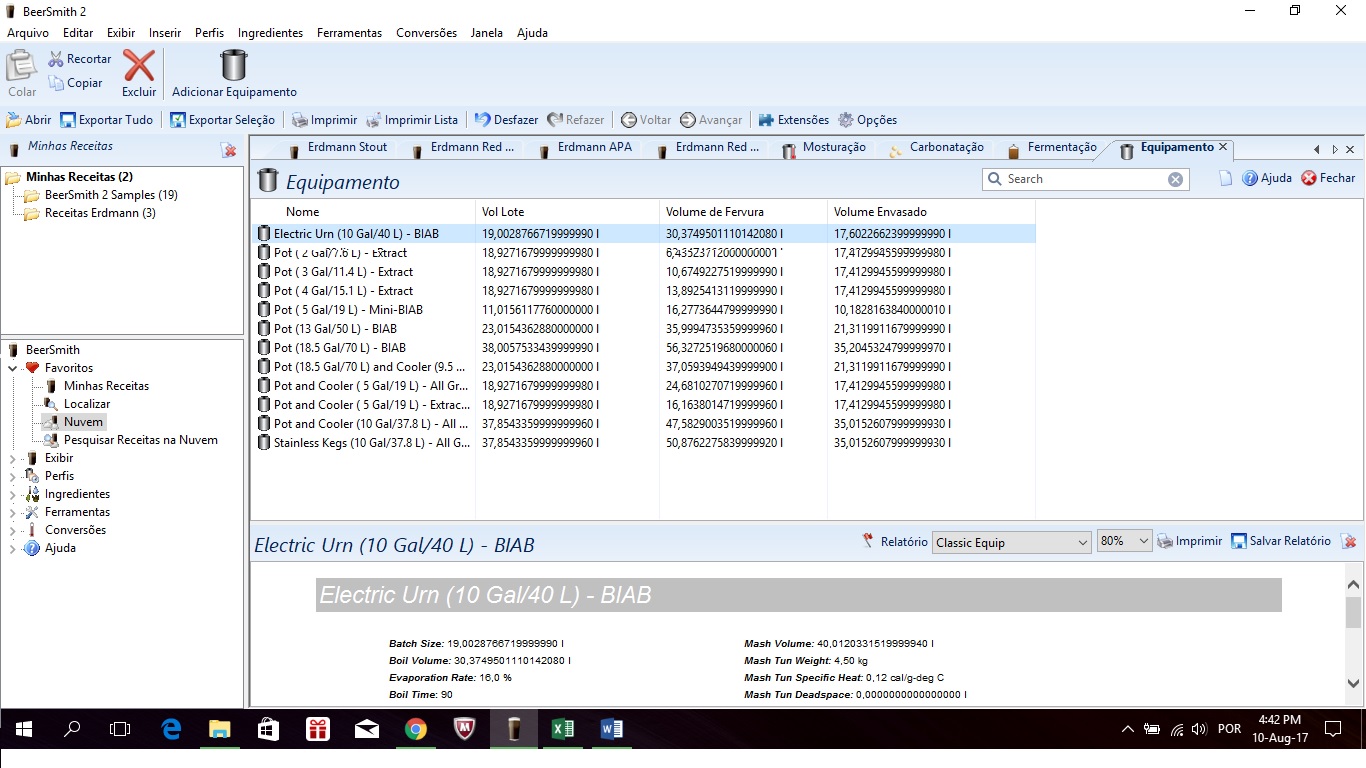1366x768 pixels.
Task: Click Imprimir Lista toolbar button
Action: [x=411, y=120]
